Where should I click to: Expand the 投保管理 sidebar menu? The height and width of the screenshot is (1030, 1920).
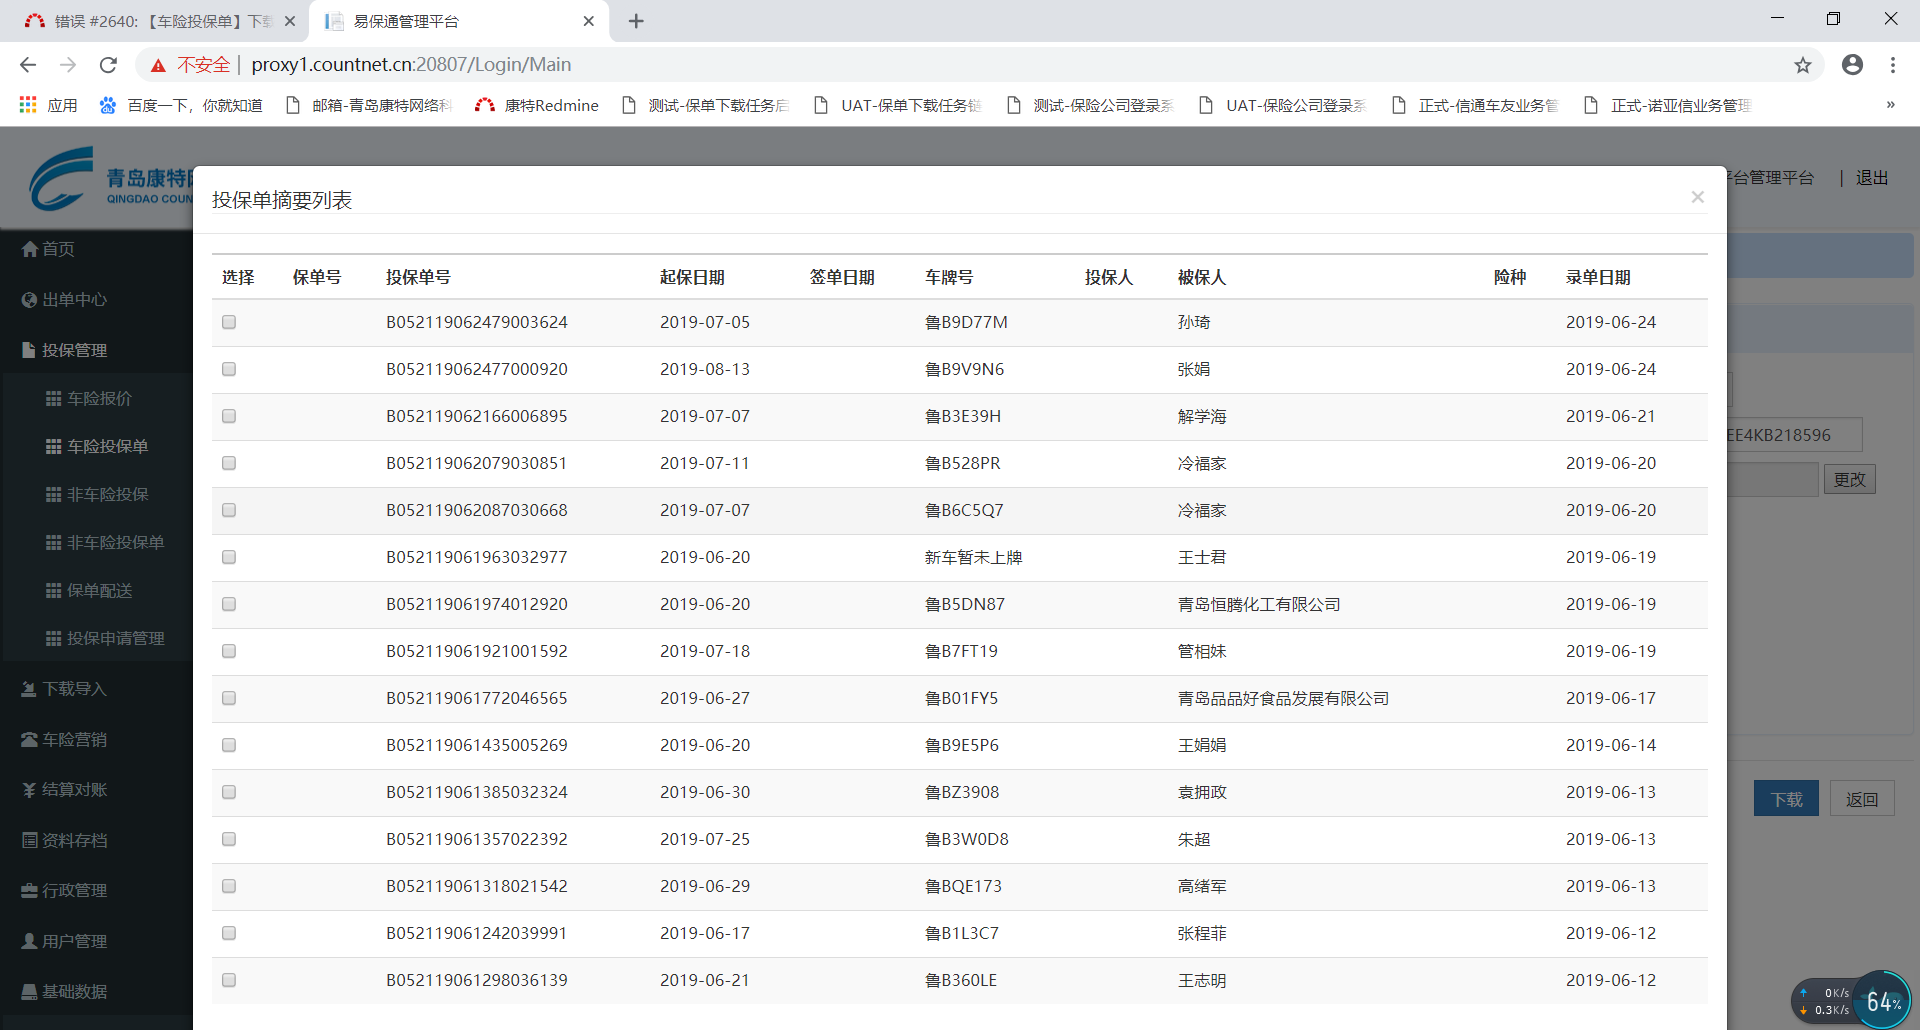(74, 350)
